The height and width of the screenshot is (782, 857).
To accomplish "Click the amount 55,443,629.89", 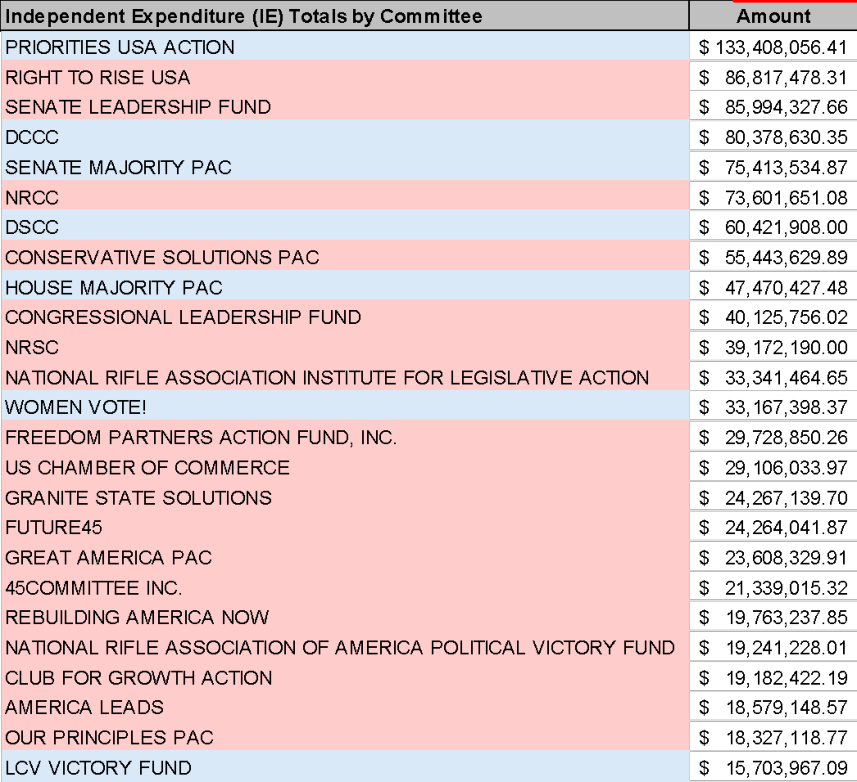I will click(x=773, y=257).
